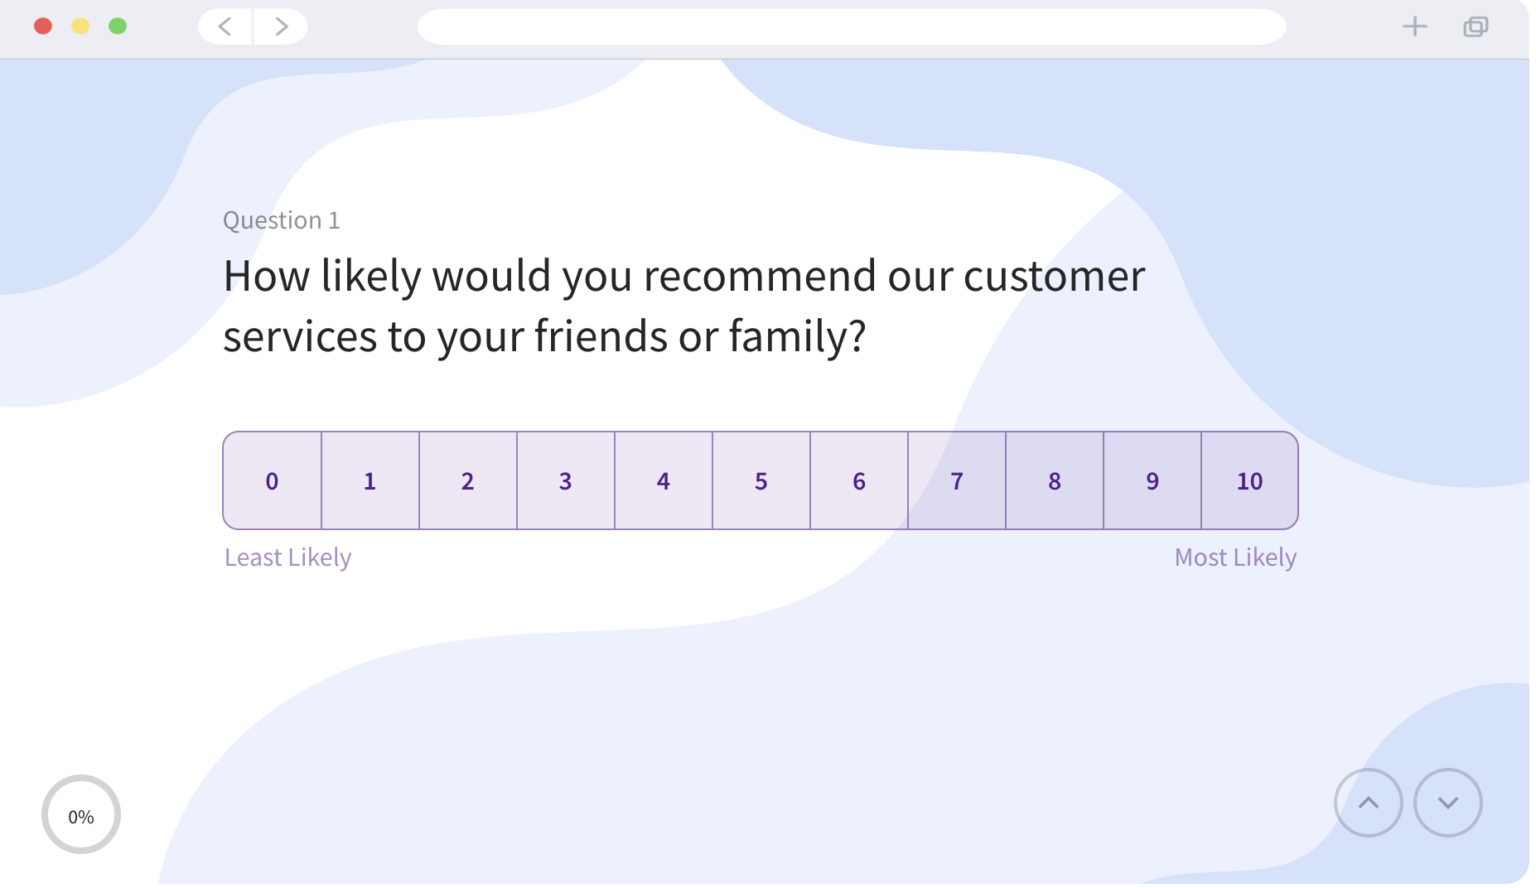Click the Least Likely label
This screenshot has width=1536, height=888.
pos(287,557)
